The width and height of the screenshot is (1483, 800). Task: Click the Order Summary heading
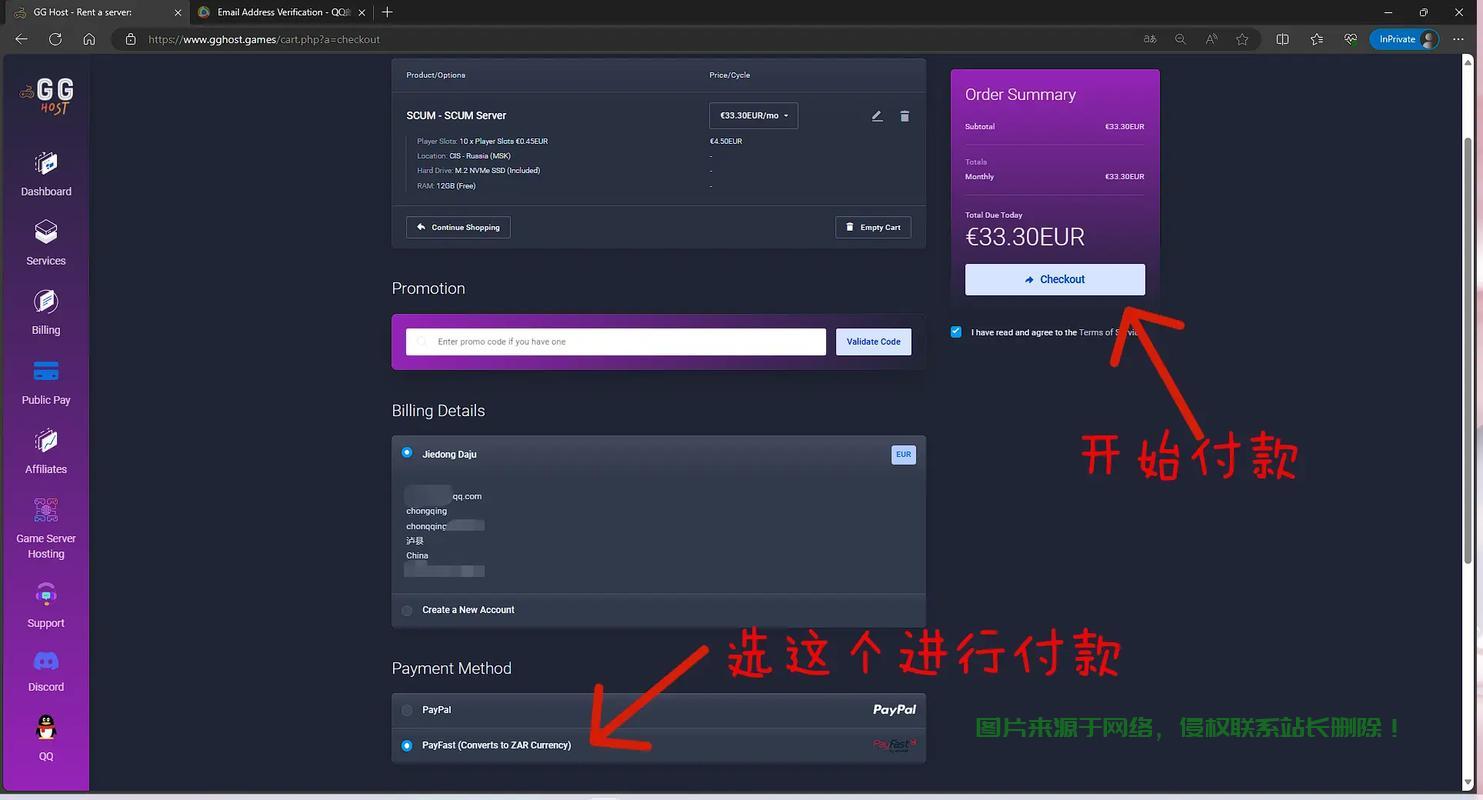pos(1020,95)
